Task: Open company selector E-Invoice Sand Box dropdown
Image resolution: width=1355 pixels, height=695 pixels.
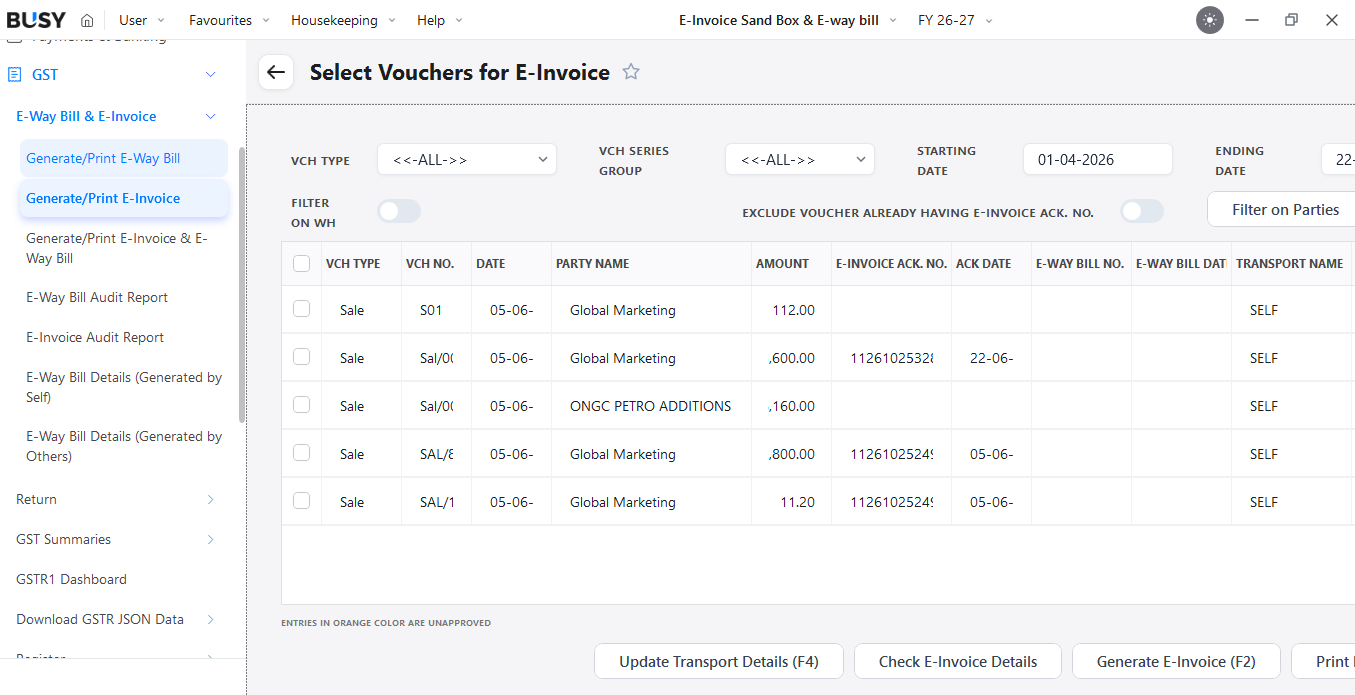Action: click(788, 20)
